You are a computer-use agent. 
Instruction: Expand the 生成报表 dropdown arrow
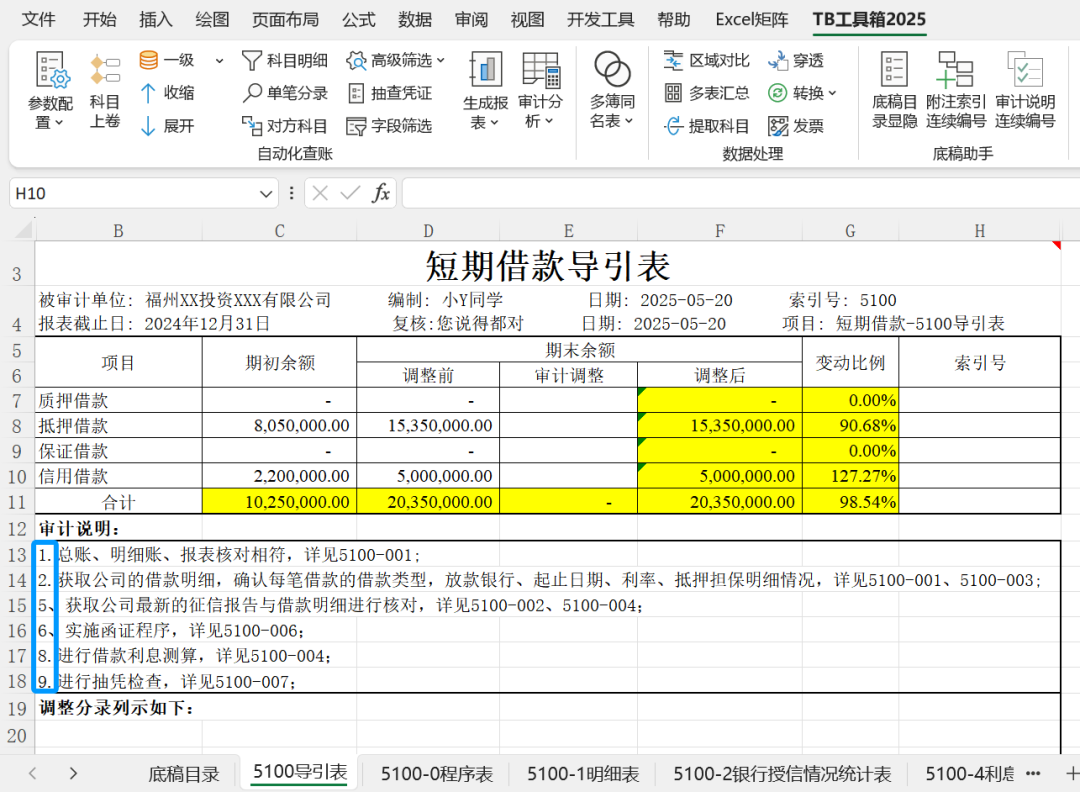tap(495, 123)
